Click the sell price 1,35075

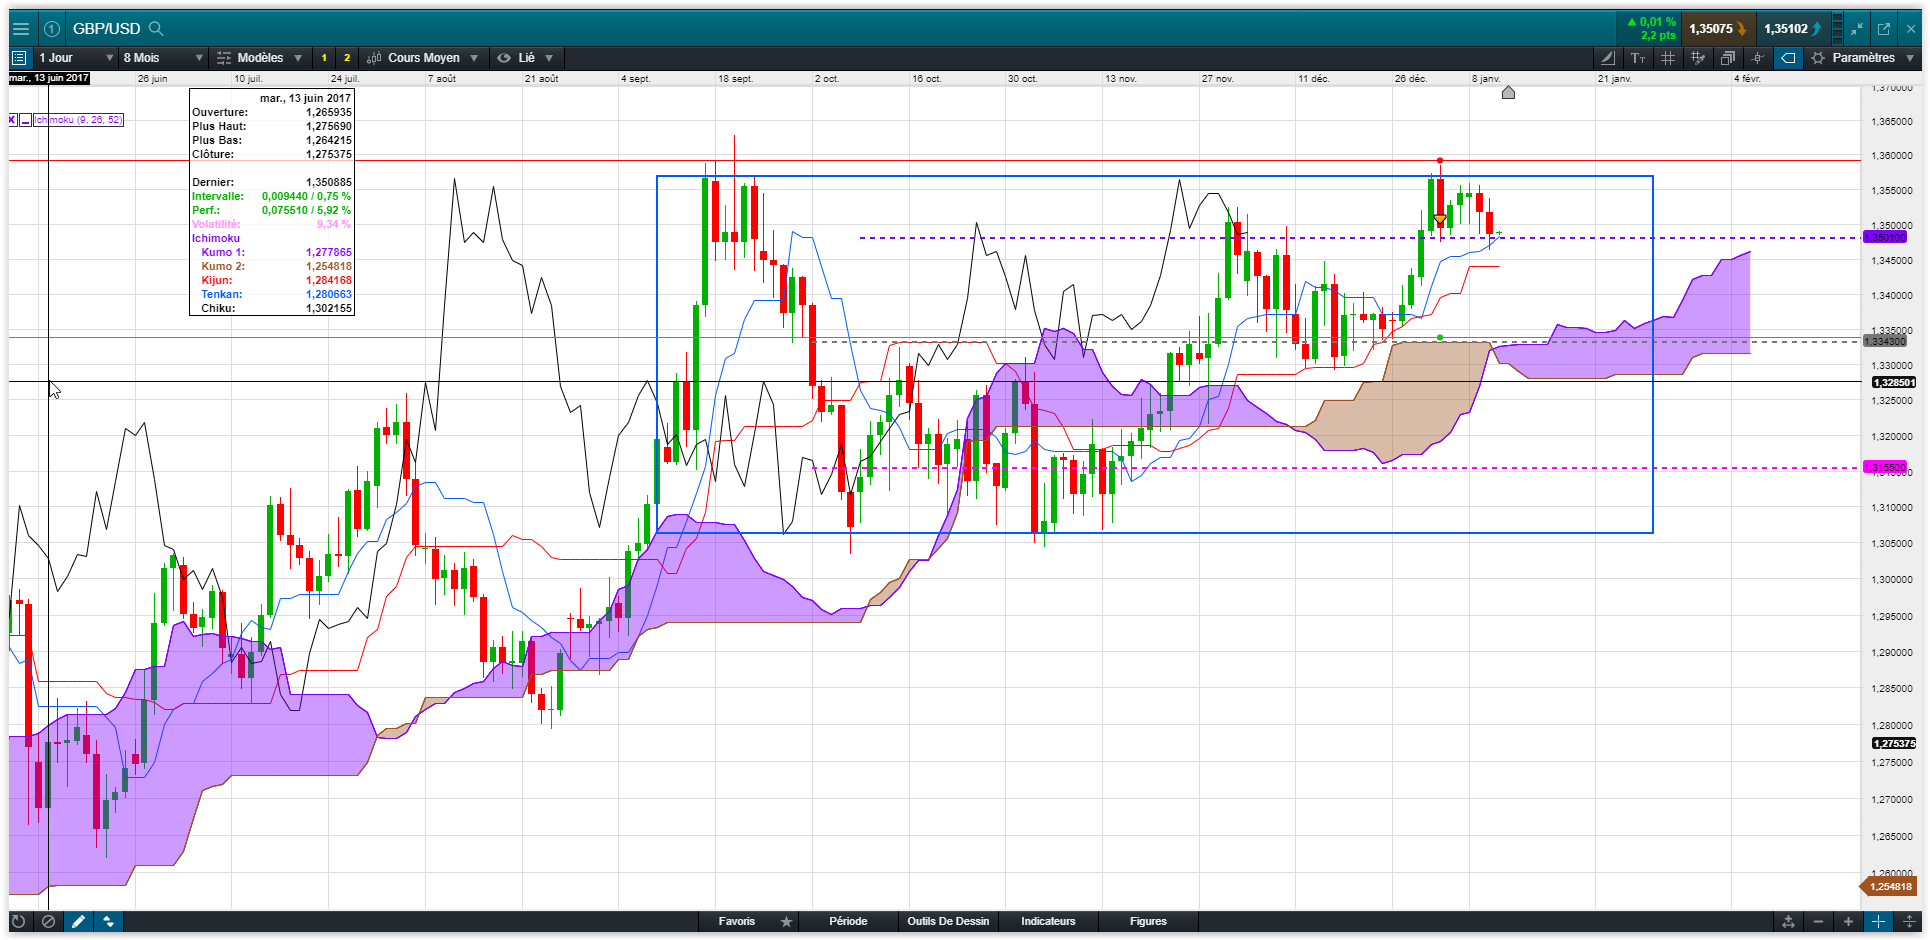(1717, 29)
